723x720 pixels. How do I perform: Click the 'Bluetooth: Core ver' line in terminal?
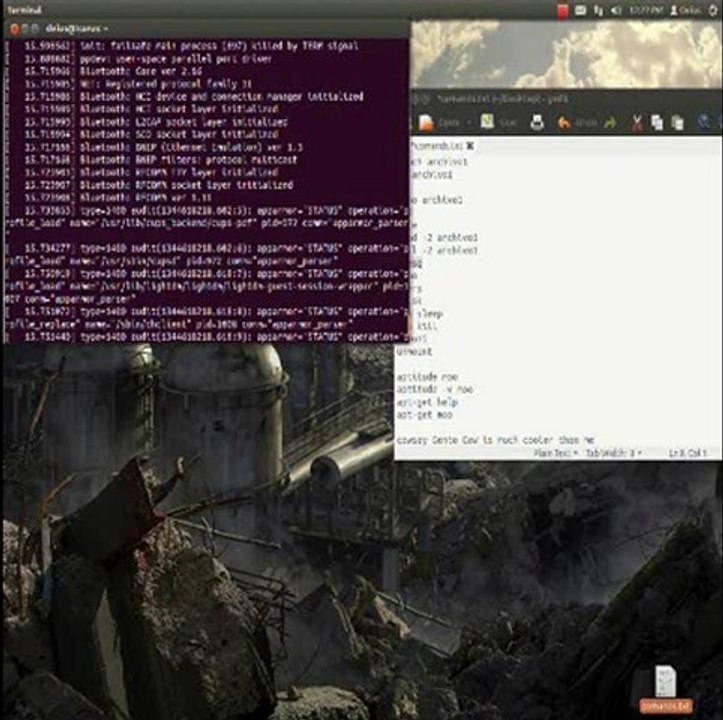113,71
